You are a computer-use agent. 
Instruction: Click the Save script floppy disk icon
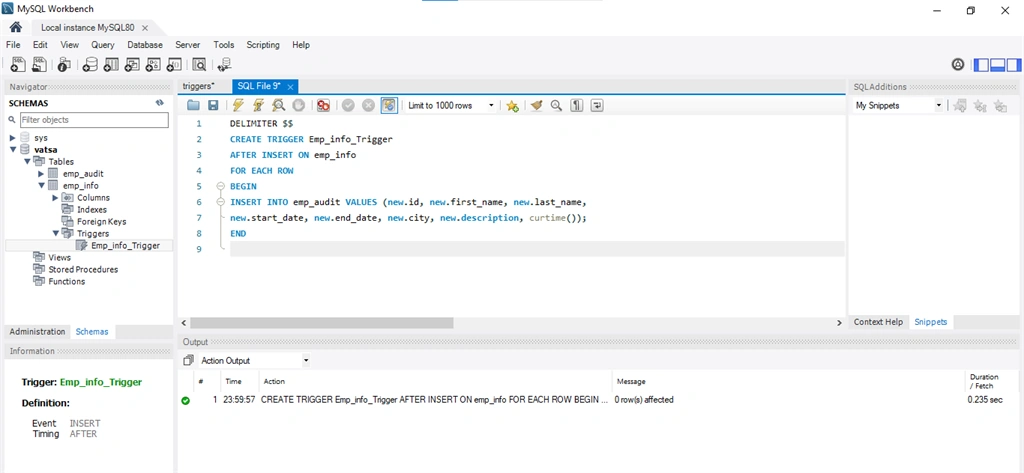[x=213, y=105]
